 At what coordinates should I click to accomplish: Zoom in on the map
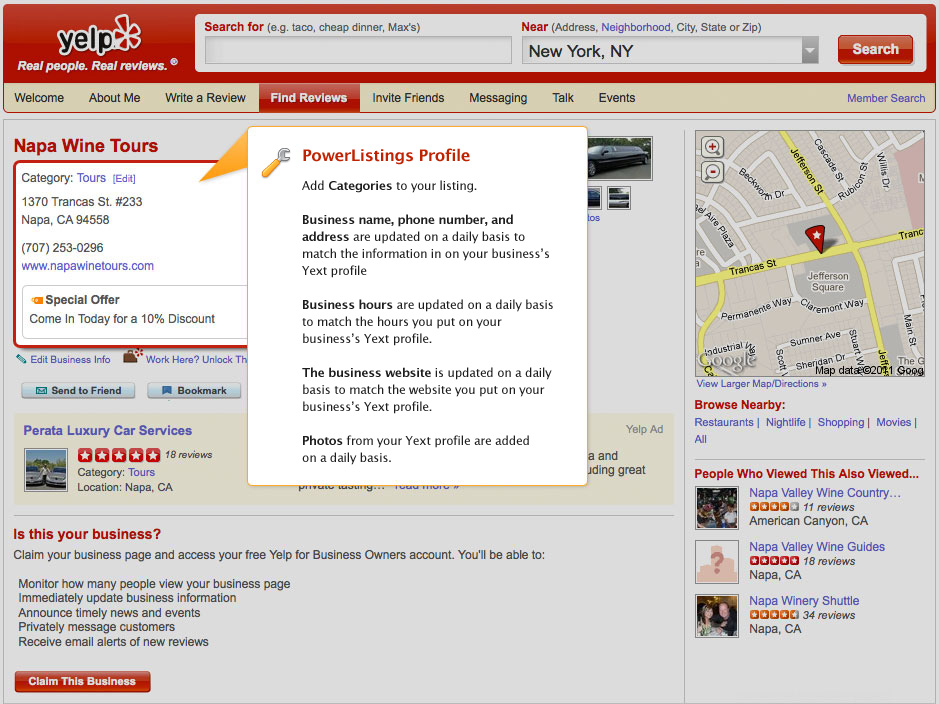[712, 147]
